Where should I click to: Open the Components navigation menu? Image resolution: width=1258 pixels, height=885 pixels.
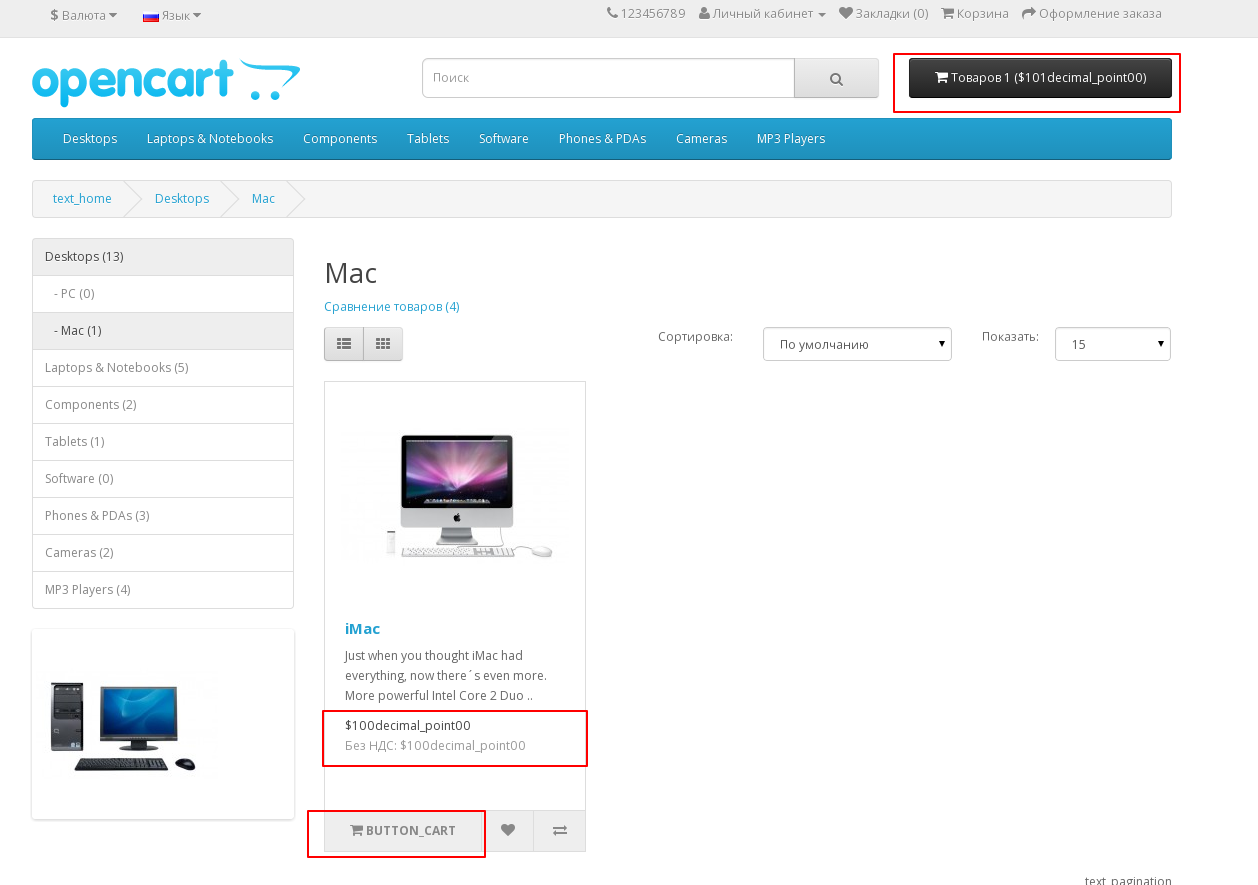(340, 139)
